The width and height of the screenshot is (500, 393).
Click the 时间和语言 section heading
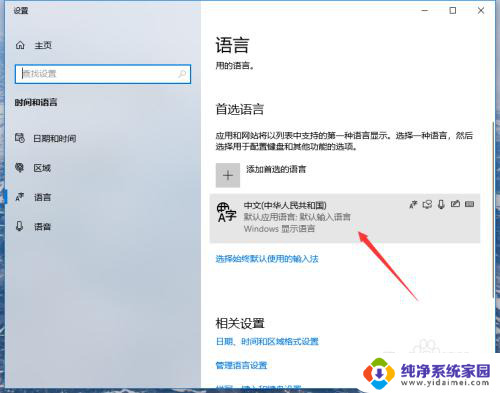tap(36, 102)
